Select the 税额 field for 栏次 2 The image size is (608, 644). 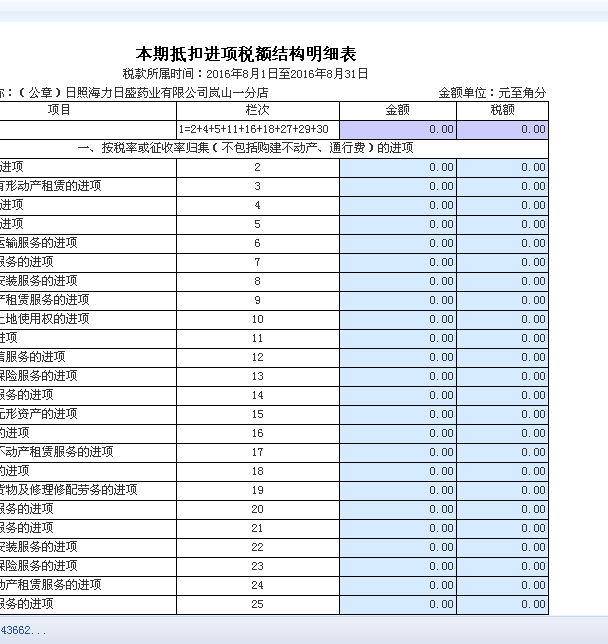(502, 168)
